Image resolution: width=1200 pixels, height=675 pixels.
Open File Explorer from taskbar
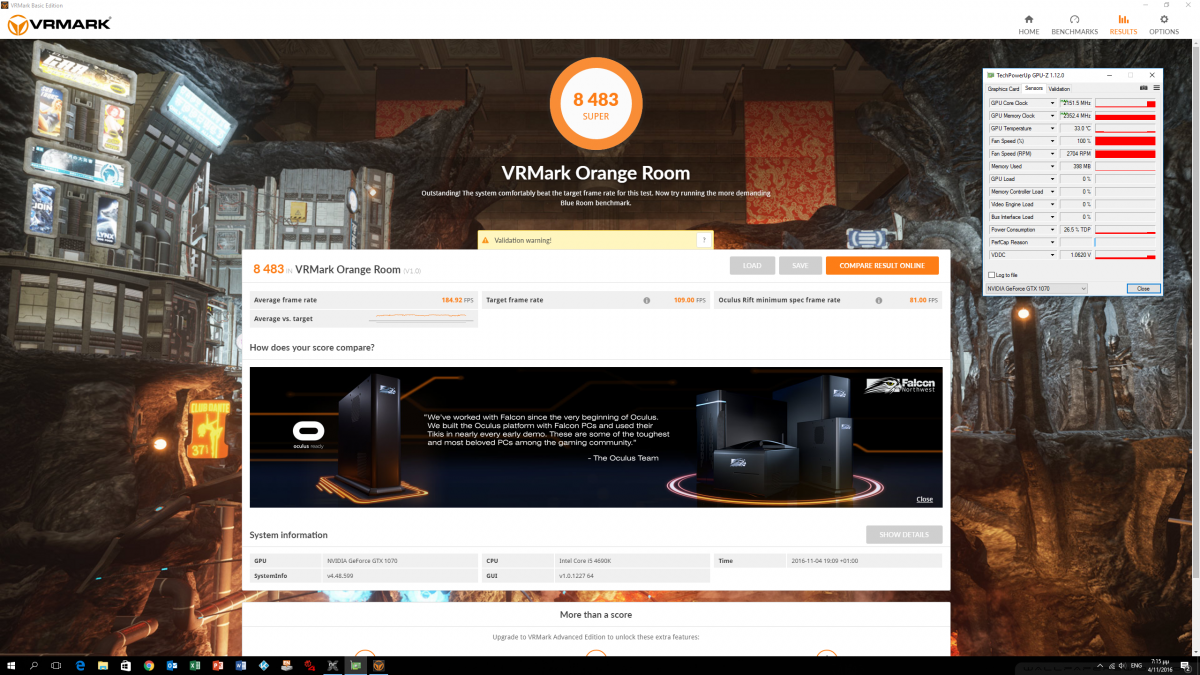pos(103,665)
